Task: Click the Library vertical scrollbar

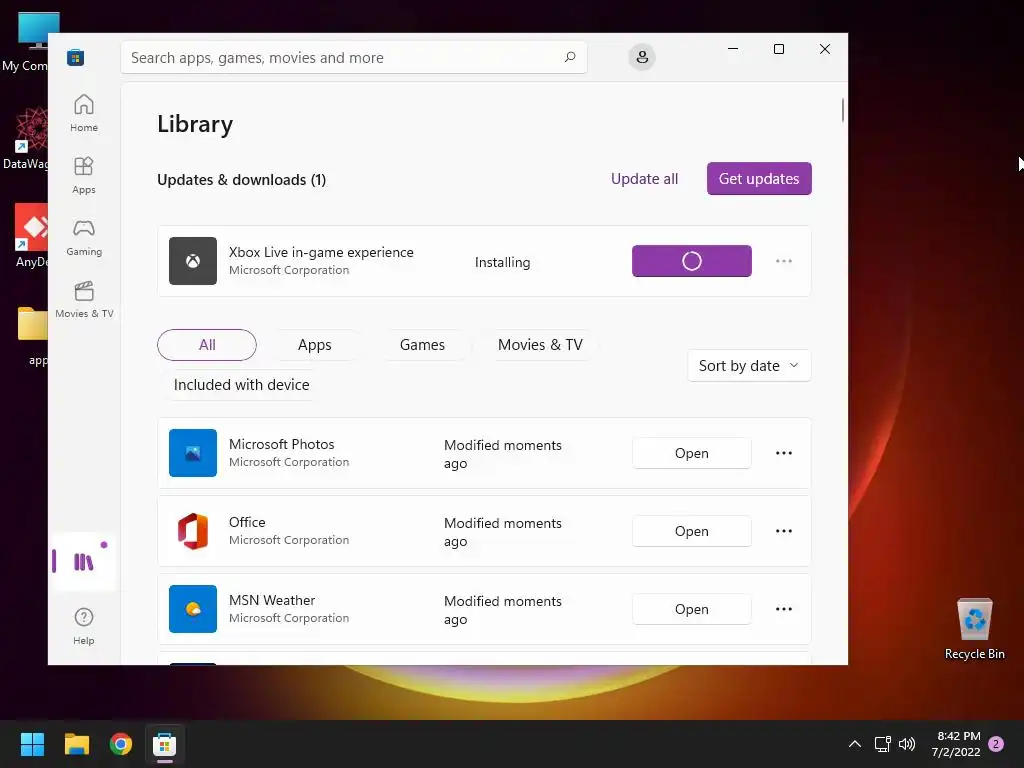Action: point(843,110)
